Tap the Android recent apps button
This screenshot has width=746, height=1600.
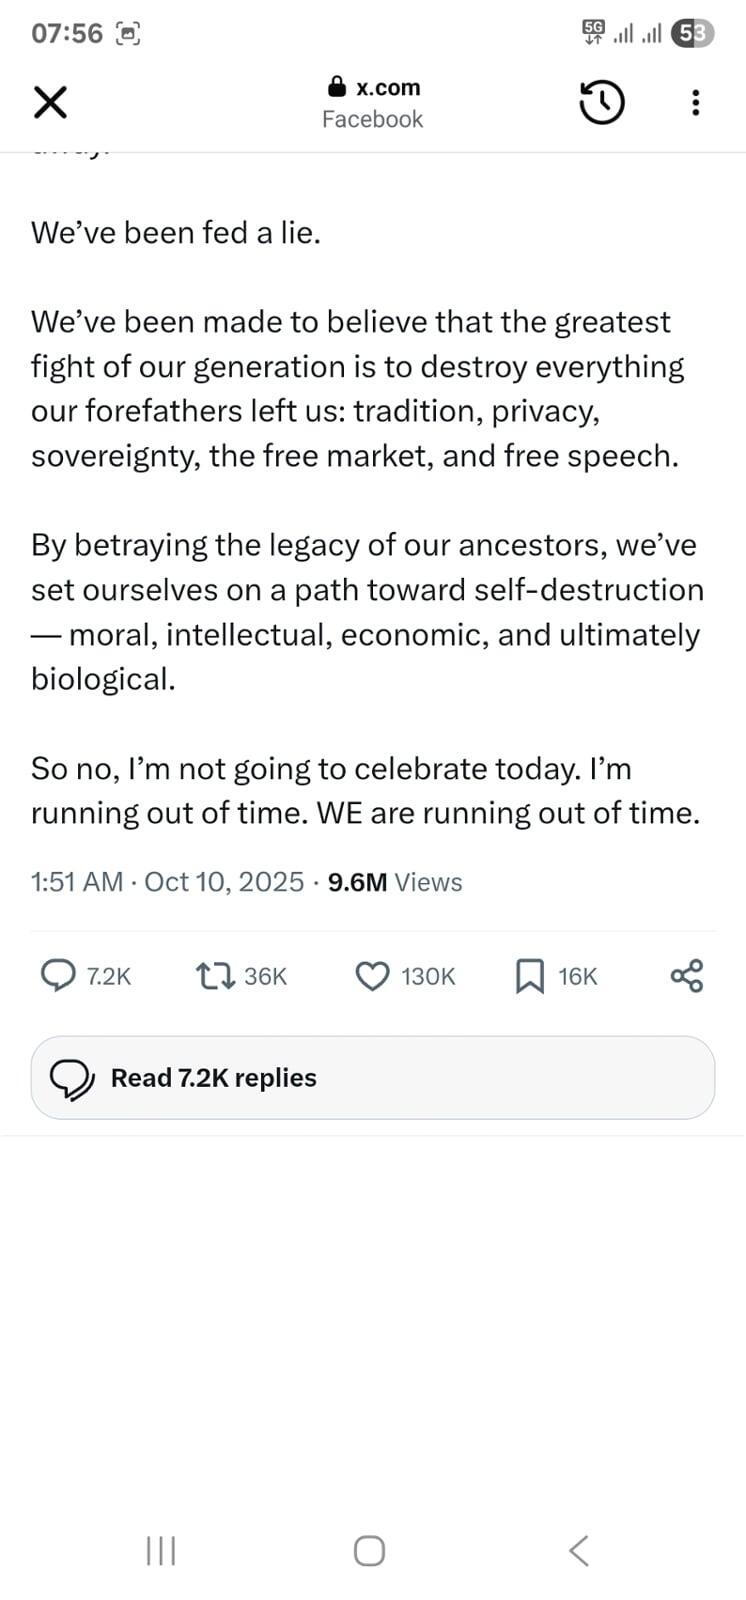pyautogui.click(x=160, y=1551)
